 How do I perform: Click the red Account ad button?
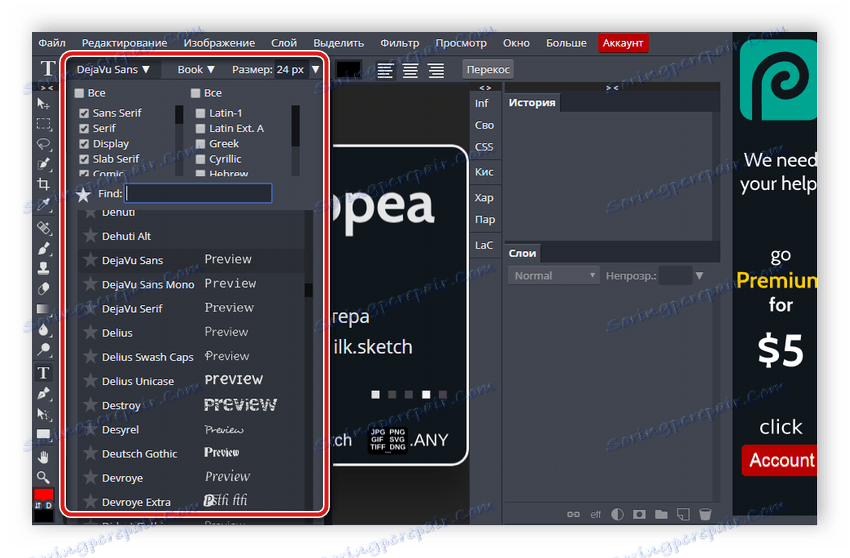(x=780, y=460)
